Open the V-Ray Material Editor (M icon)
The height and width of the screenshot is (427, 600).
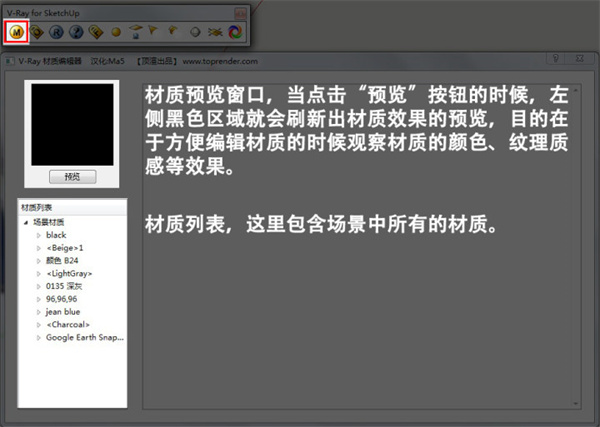[x=17, y=32]
